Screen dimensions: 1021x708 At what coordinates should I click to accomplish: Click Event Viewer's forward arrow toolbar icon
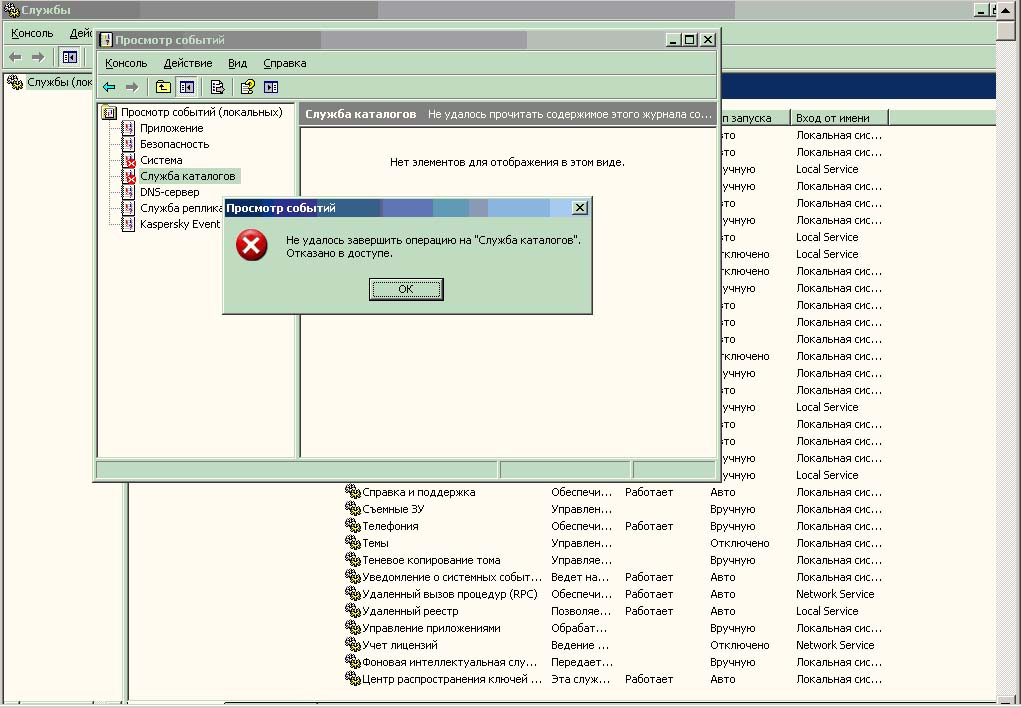pyautogui.click(x=132, y=87)
